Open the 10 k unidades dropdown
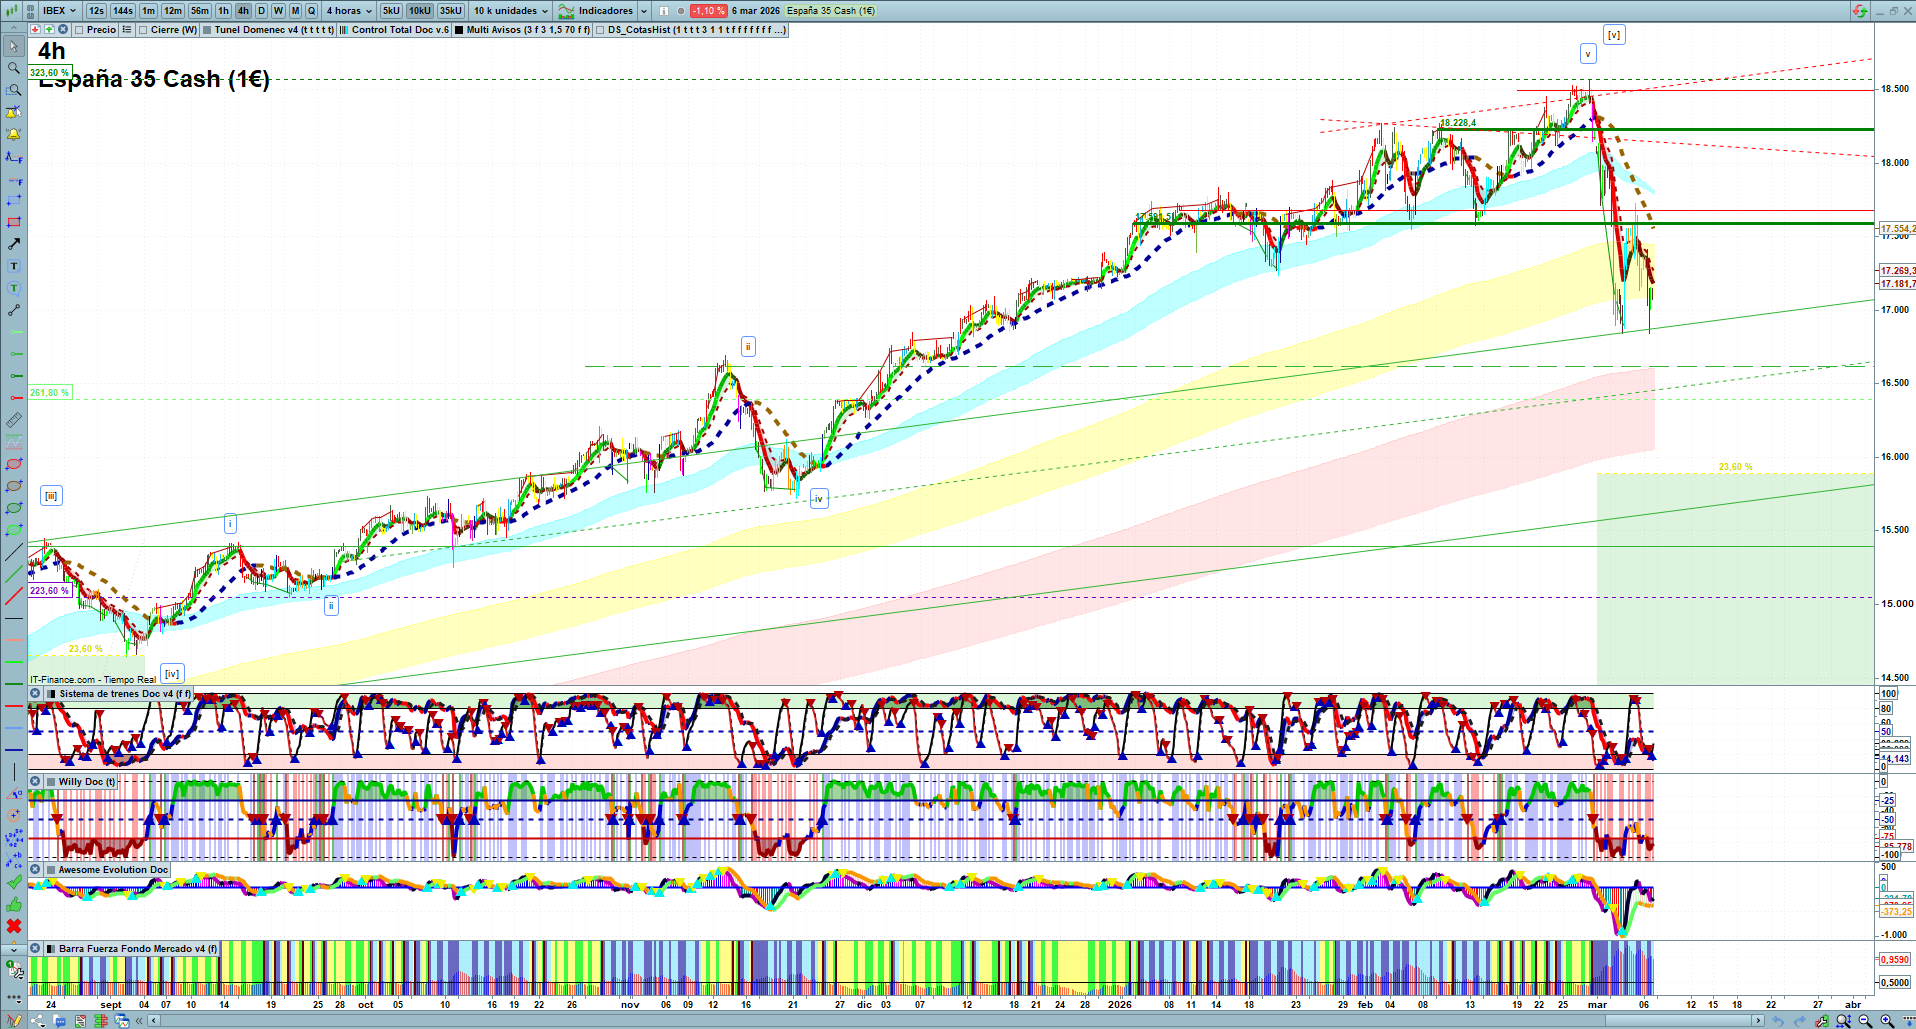The height and width of the screenshot is (1029, 1916). click(510, 11)
